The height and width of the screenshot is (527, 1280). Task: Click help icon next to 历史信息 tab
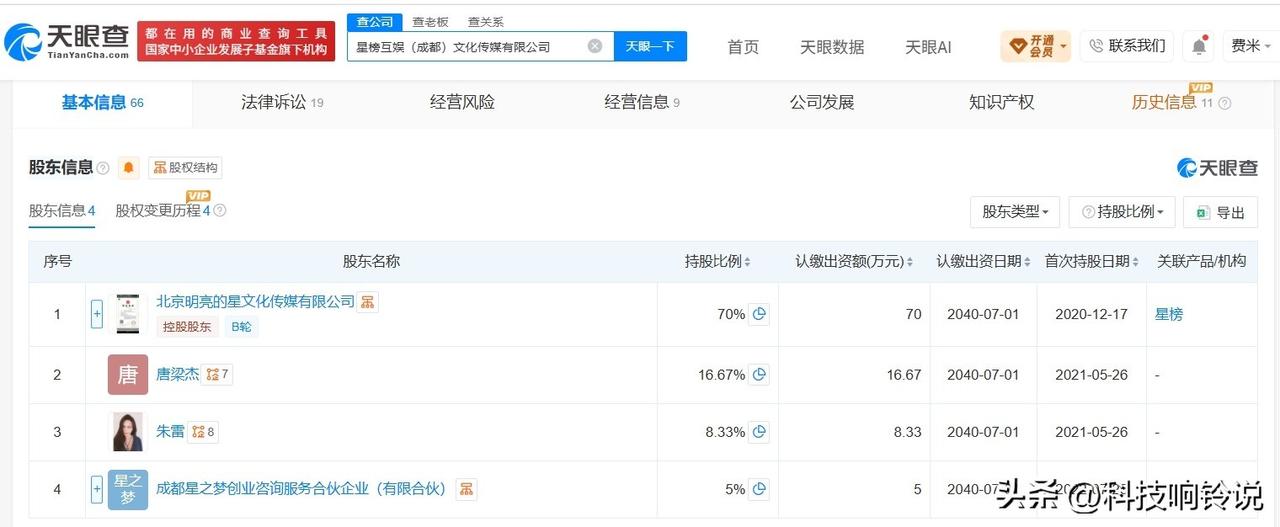(x=1225, y=103)
